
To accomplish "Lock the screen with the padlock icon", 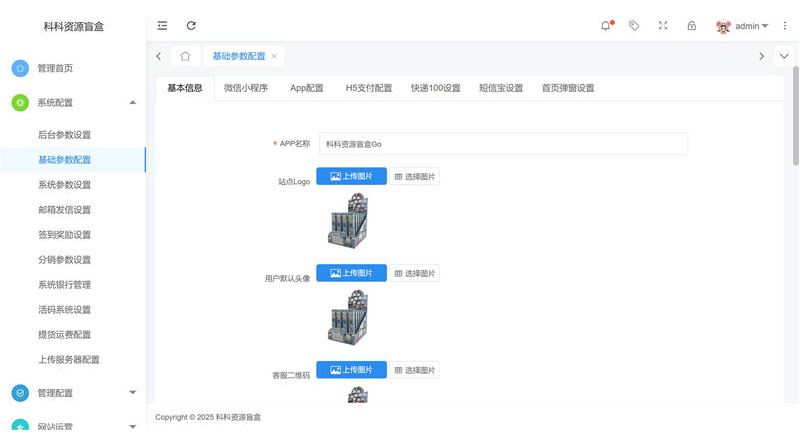I will (691, 25).
